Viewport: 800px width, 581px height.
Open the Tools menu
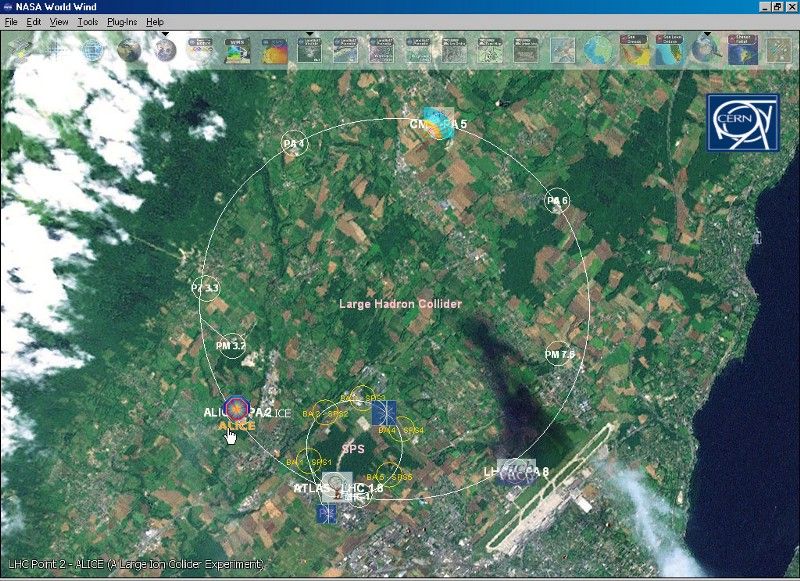pos(88,22)
